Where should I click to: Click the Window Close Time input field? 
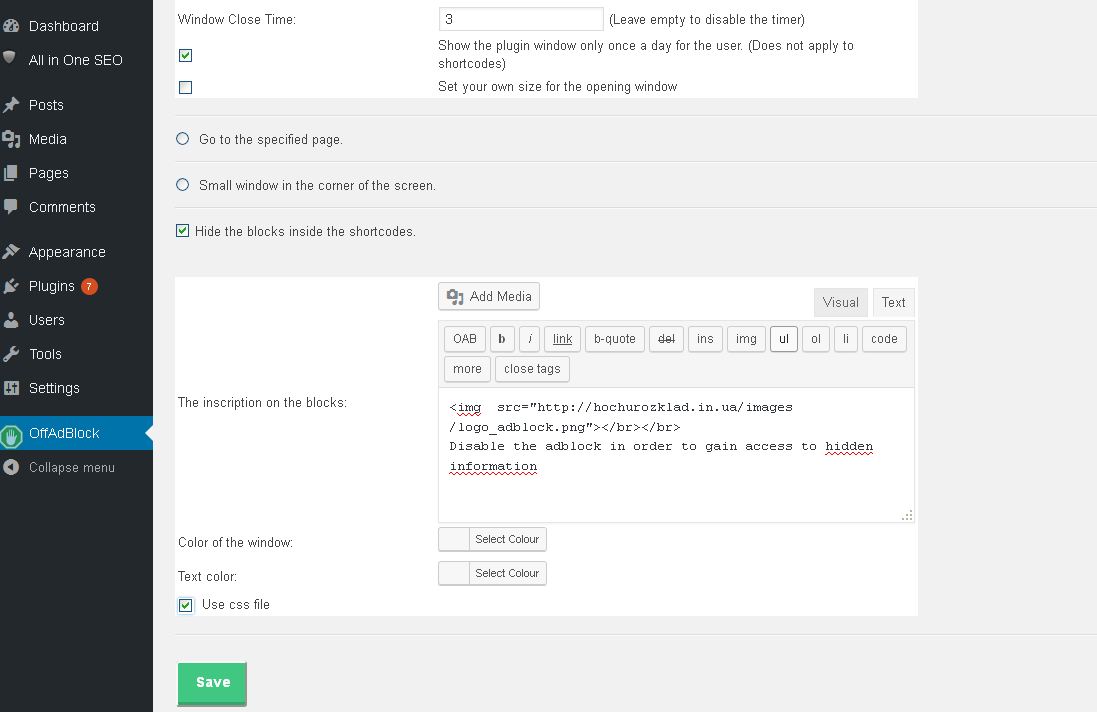[x=520, y=19]
